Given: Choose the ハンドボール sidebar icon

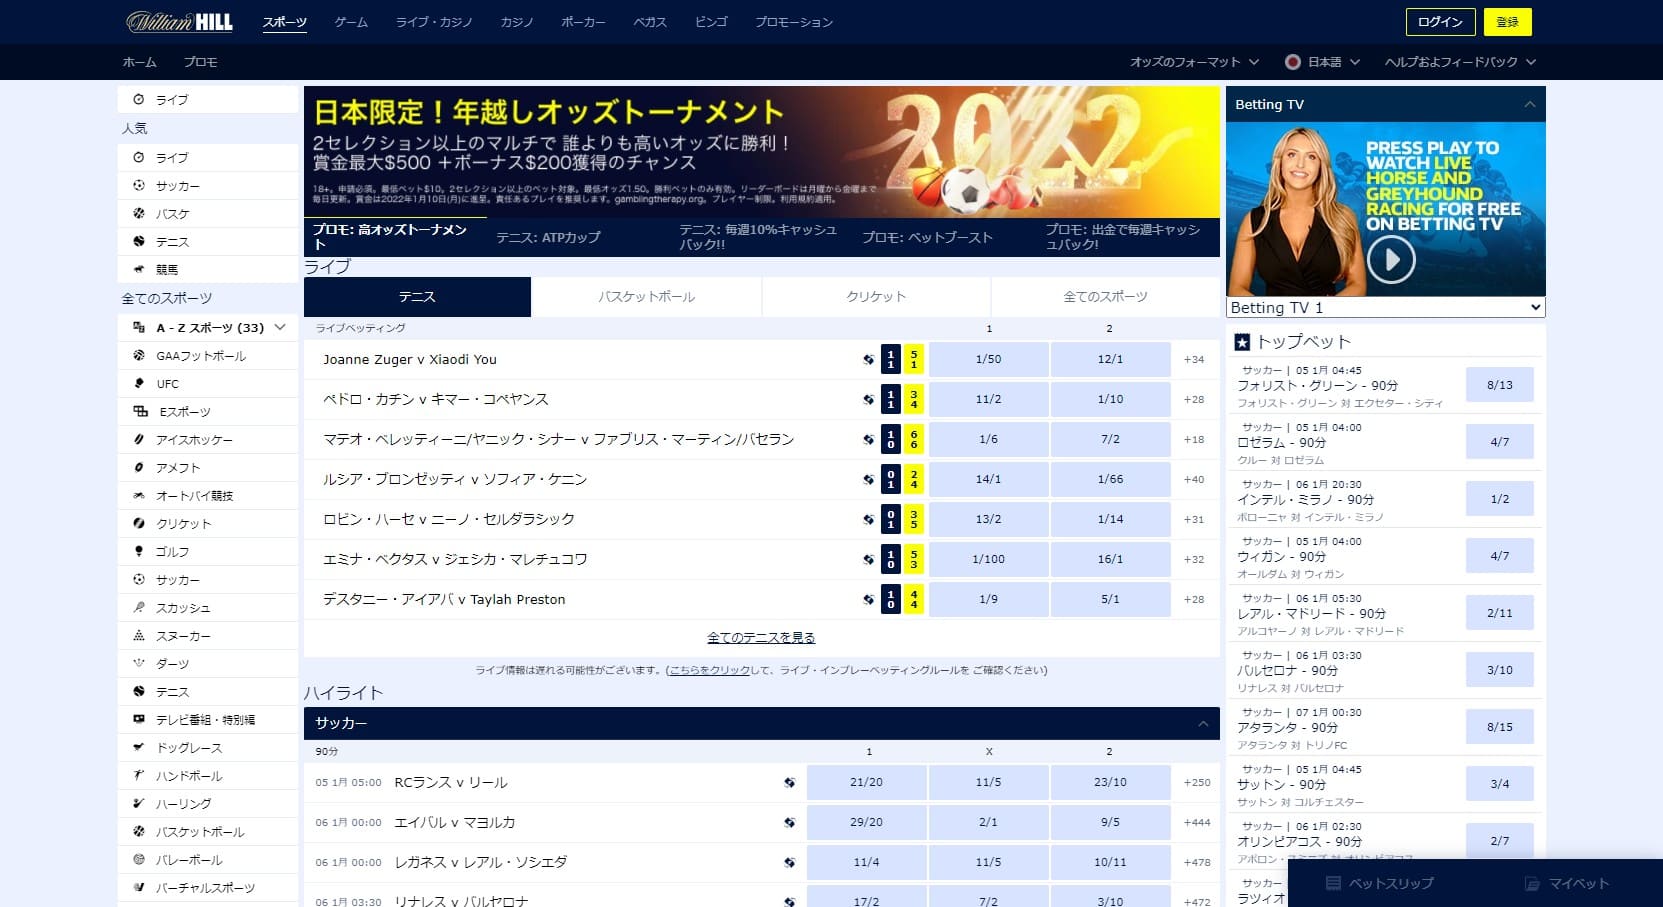Looking at the screenshot, I should (138, 775).
